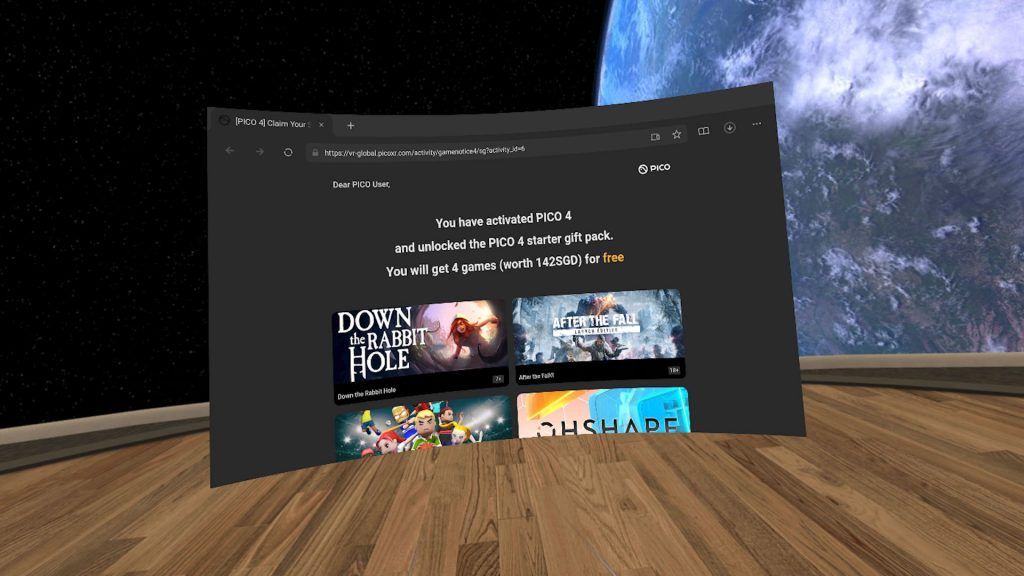Click the lock icon in the address bar
The height and width of the screenshot is (576, 1024).
point(315,153)
